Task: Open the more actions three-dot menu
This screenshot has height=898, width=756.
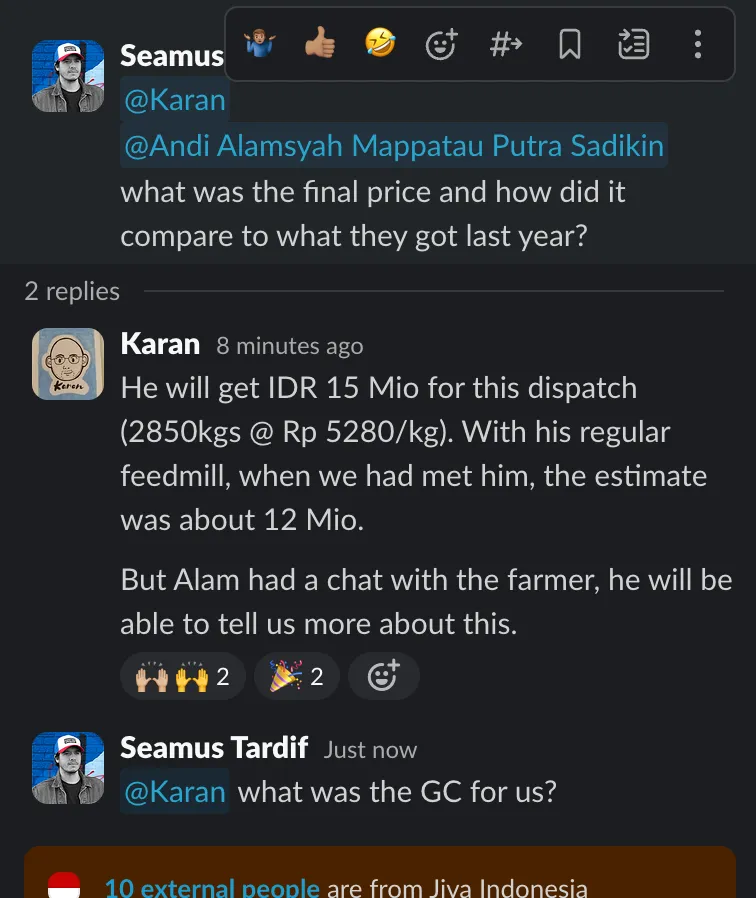Action: (697, 44)
